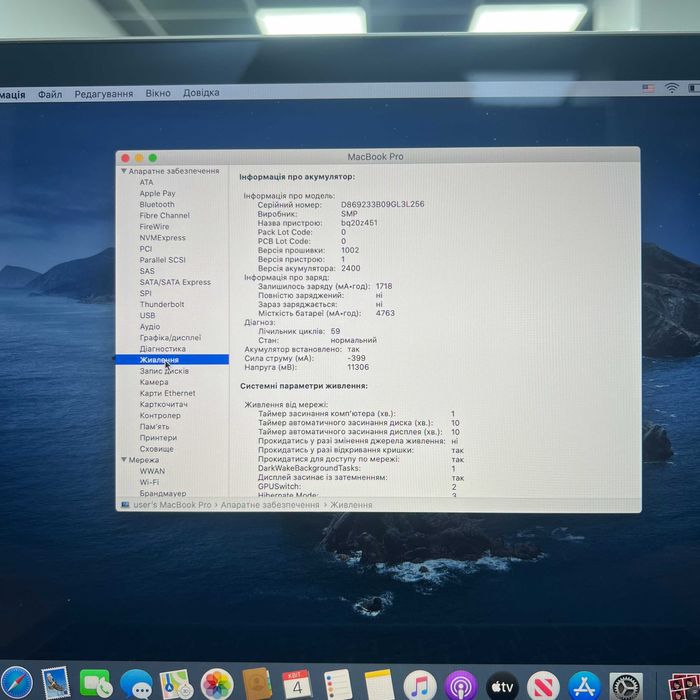
Task: Select SPI in the sidebar
Action: click(x=146, y=293)
